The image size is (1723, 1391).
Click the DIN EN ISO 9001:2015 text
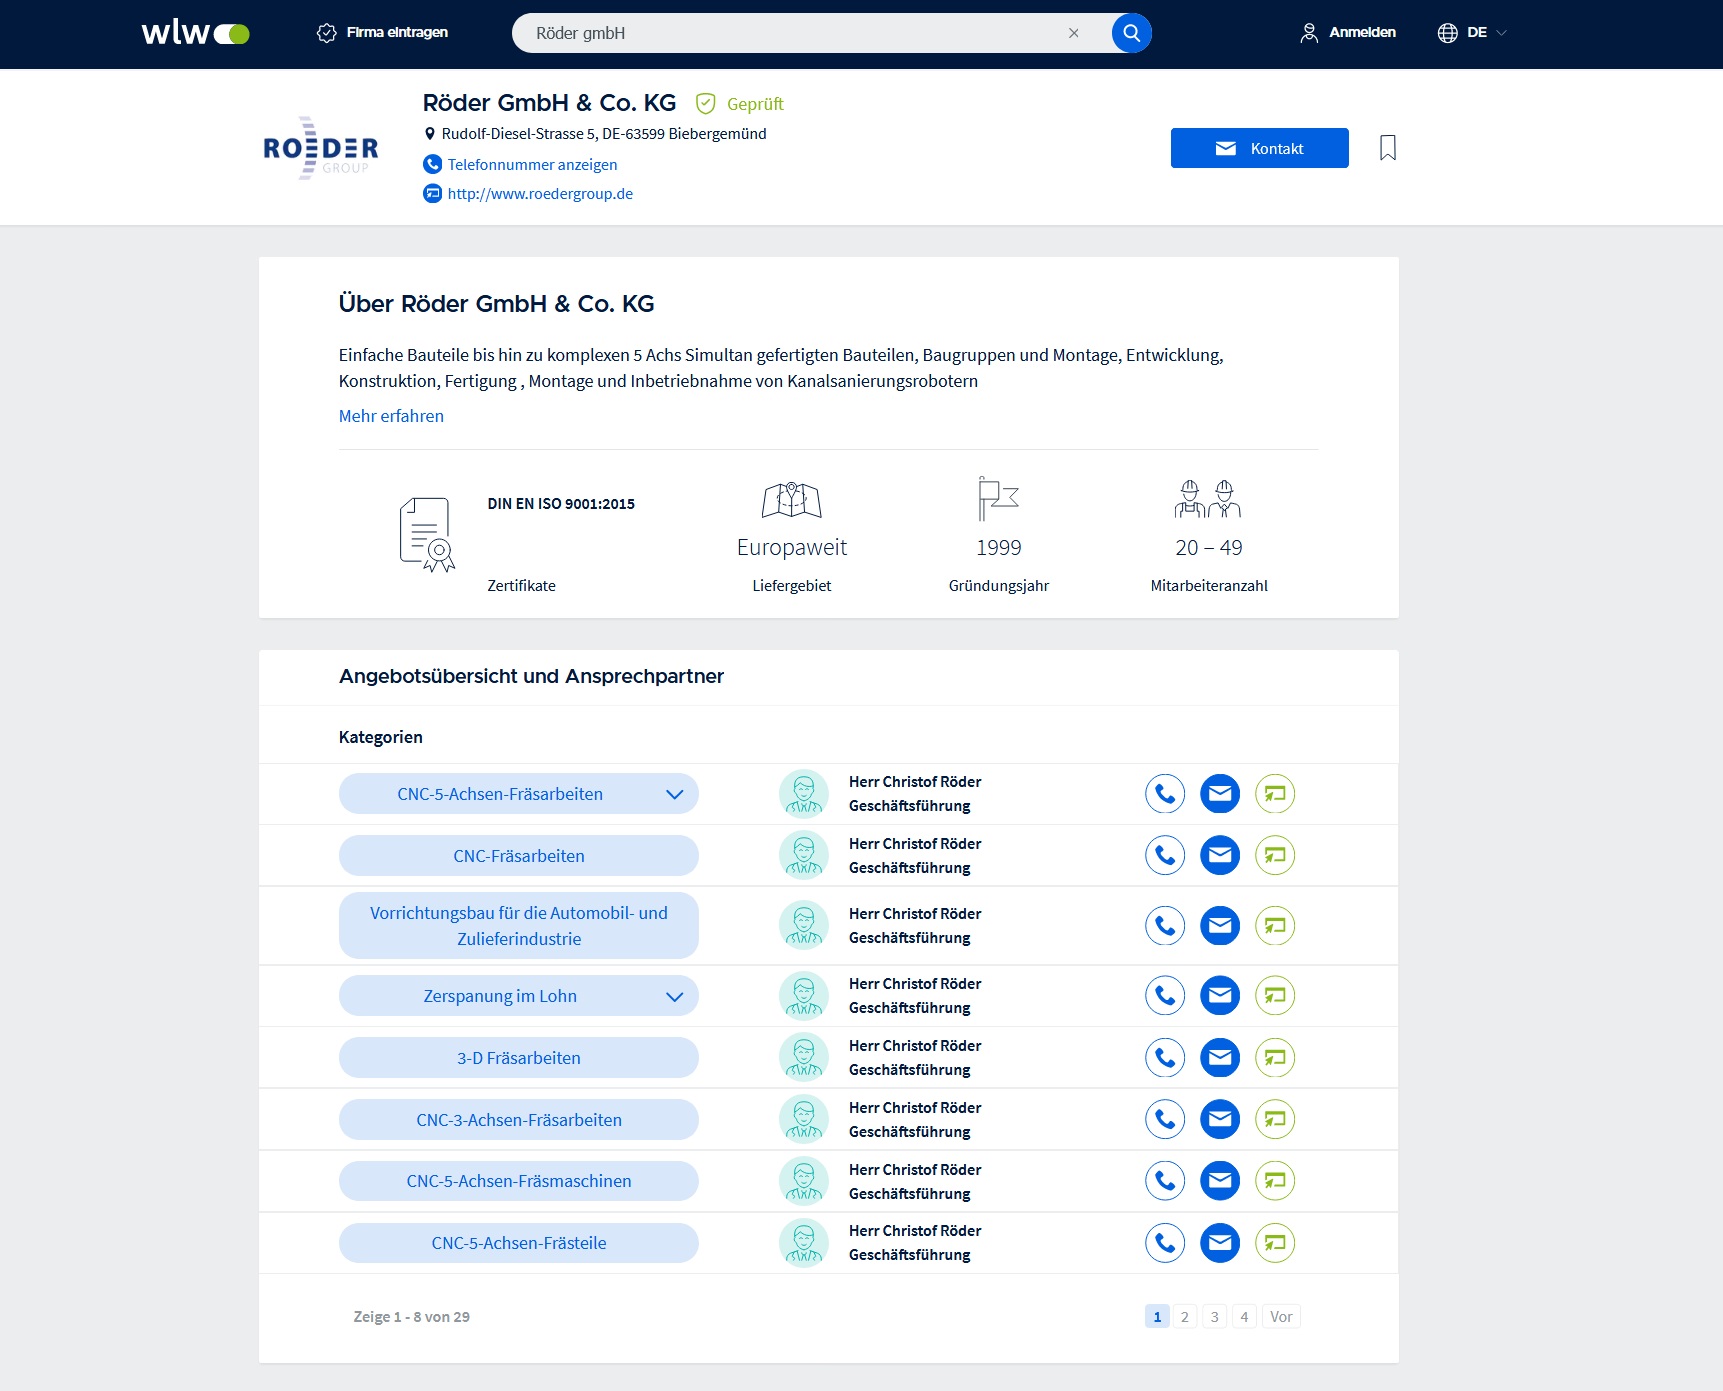561,504
